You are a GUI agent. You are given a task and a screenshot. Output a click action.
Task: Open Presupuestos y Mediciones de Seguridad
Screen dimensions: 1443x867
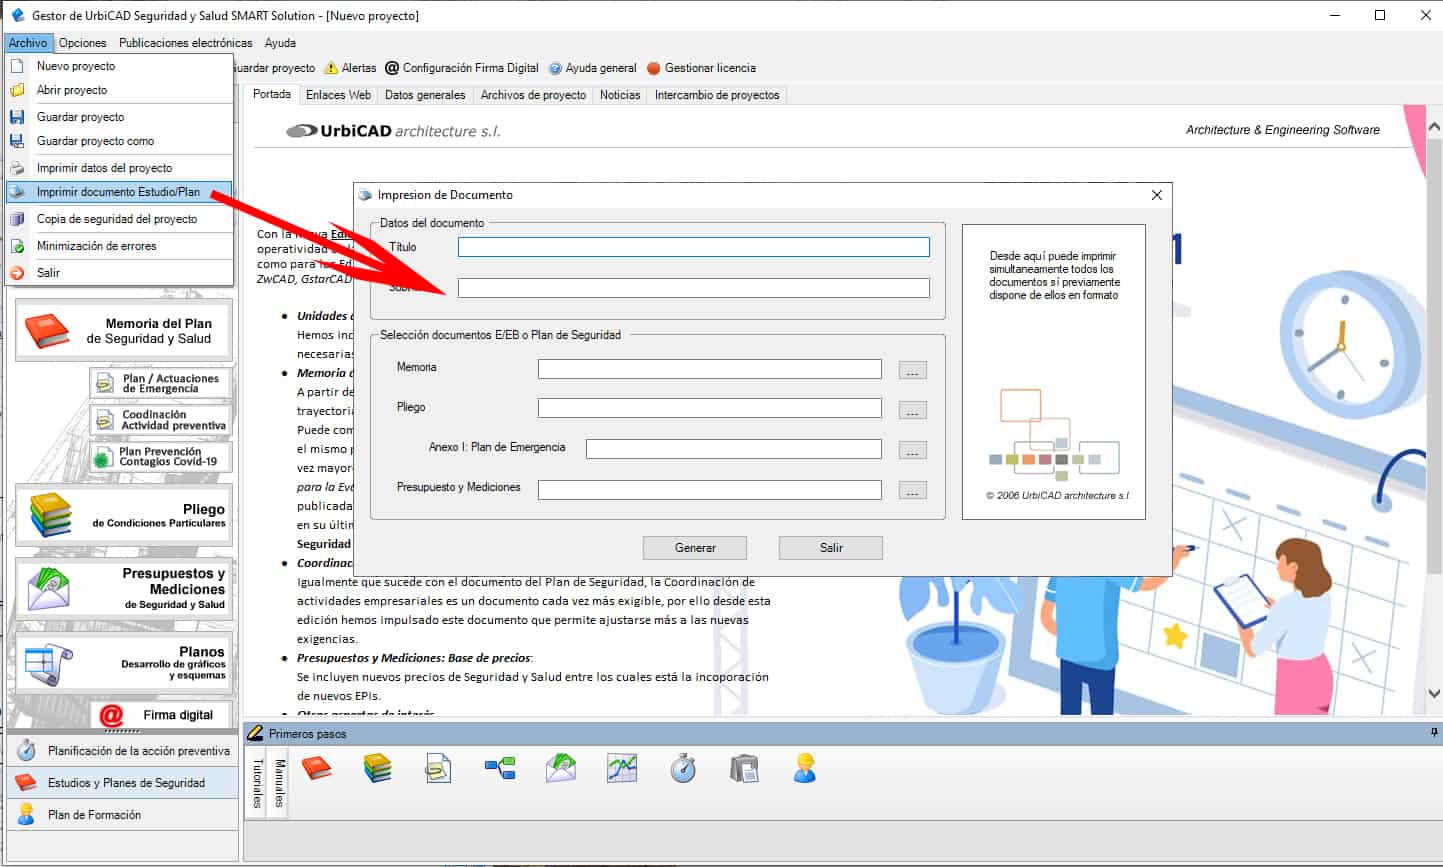coord(124,588)
